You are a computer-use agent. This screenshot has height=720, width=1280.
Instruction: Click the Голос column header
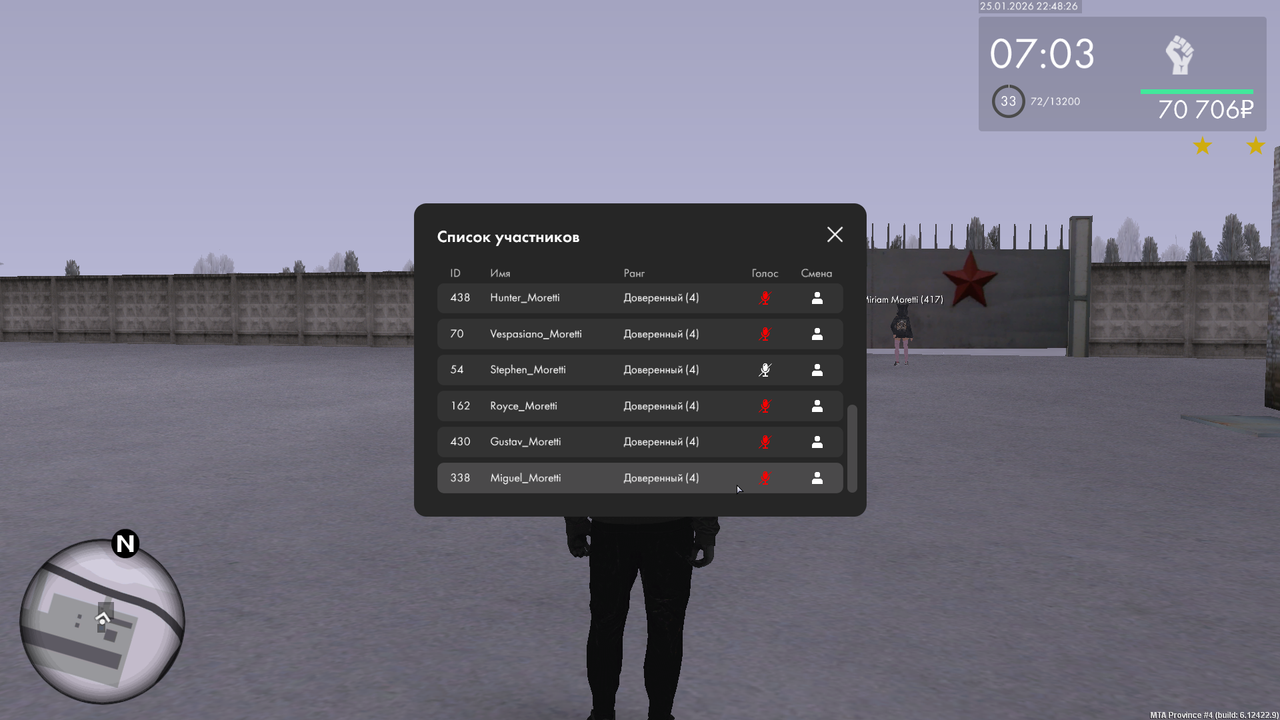coord(765,273)
